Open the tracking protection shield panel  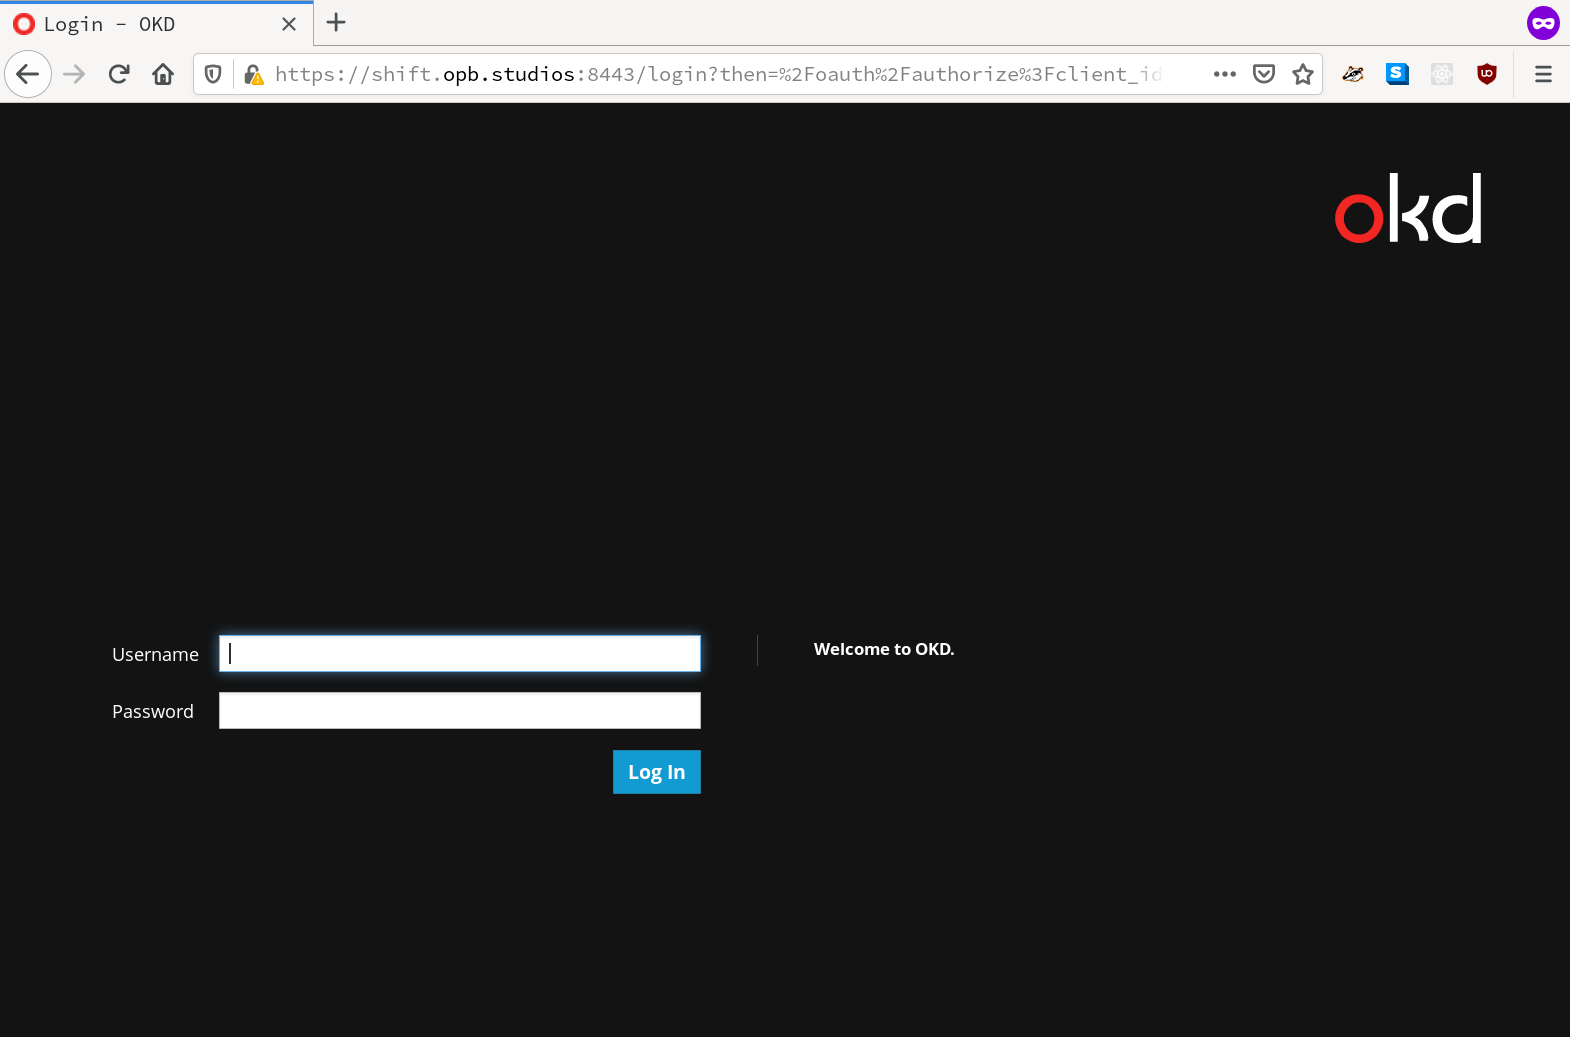tap(213, 74)
